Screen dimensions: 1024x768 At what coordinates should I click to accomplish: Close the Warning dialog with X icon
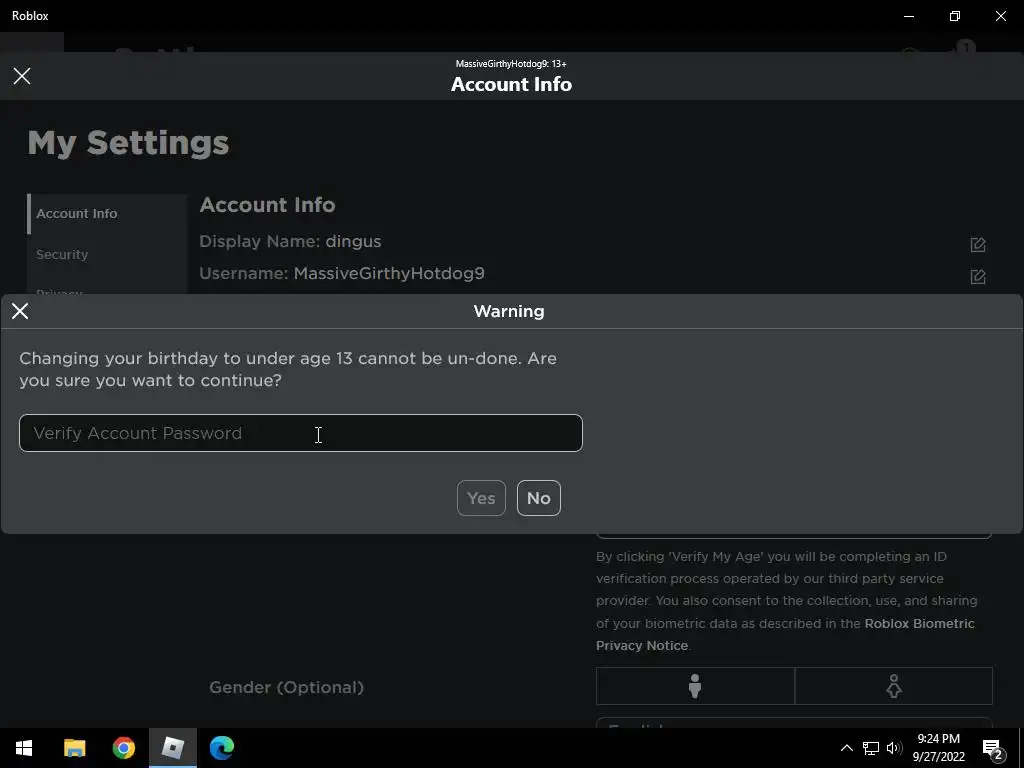[x=20, y=311]
